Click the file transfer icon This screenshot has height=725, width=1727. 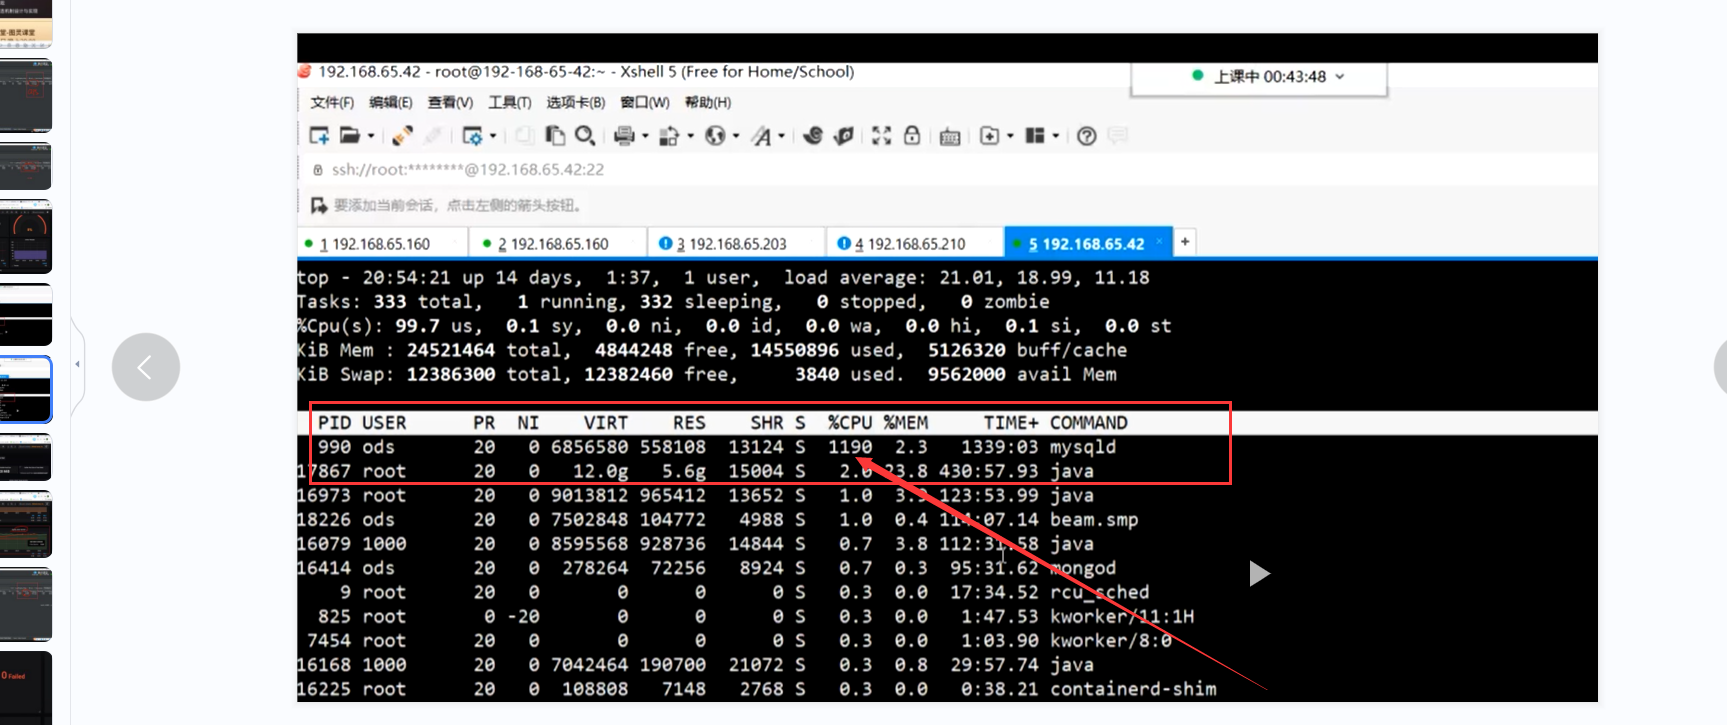670,135
